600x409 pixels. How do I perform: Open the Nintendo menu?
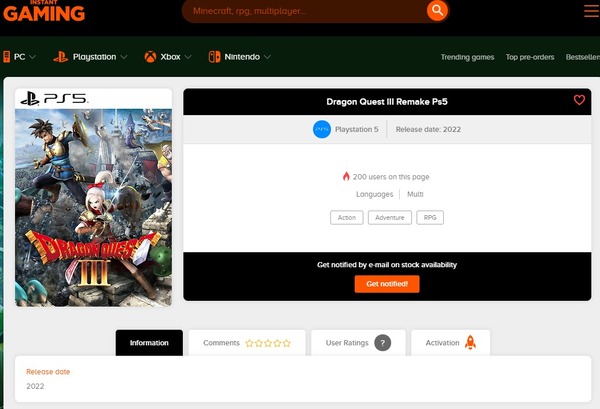pos(240,57)
